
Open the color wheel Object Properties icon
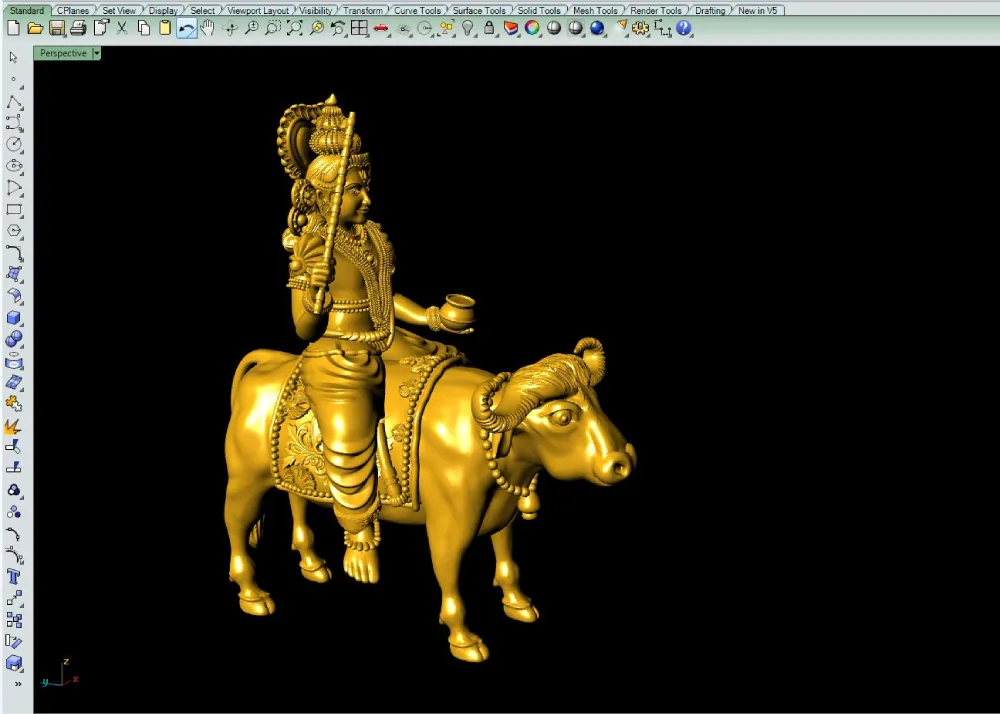click(x=533, y=28)
